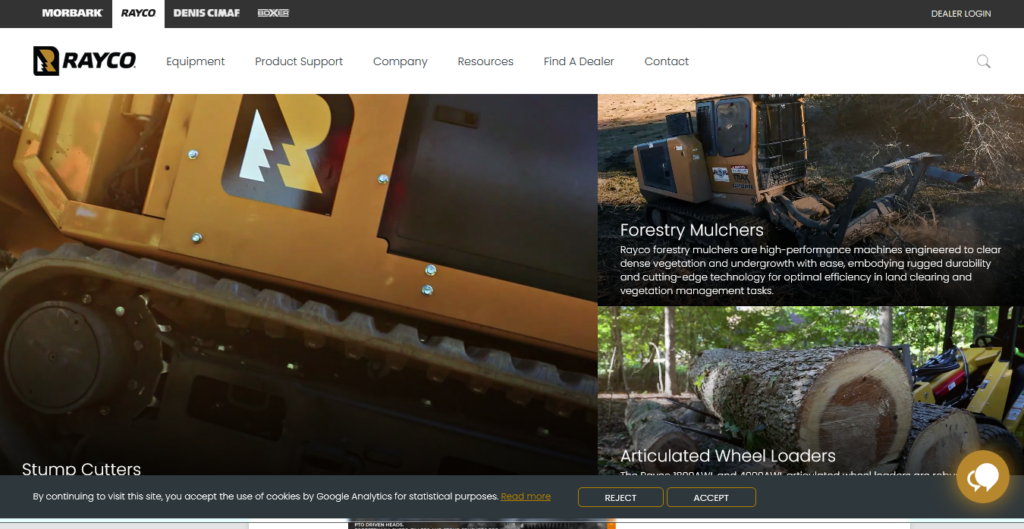Go to Find A Dealer

click(579, 61)
